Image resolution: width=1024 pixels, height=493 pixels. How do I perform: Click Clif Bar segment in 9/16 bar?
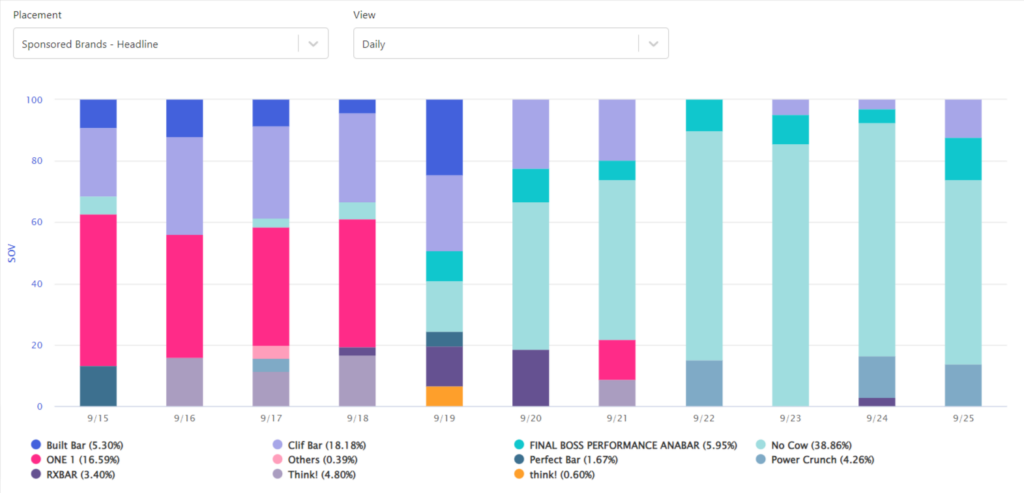click(184, 186)
